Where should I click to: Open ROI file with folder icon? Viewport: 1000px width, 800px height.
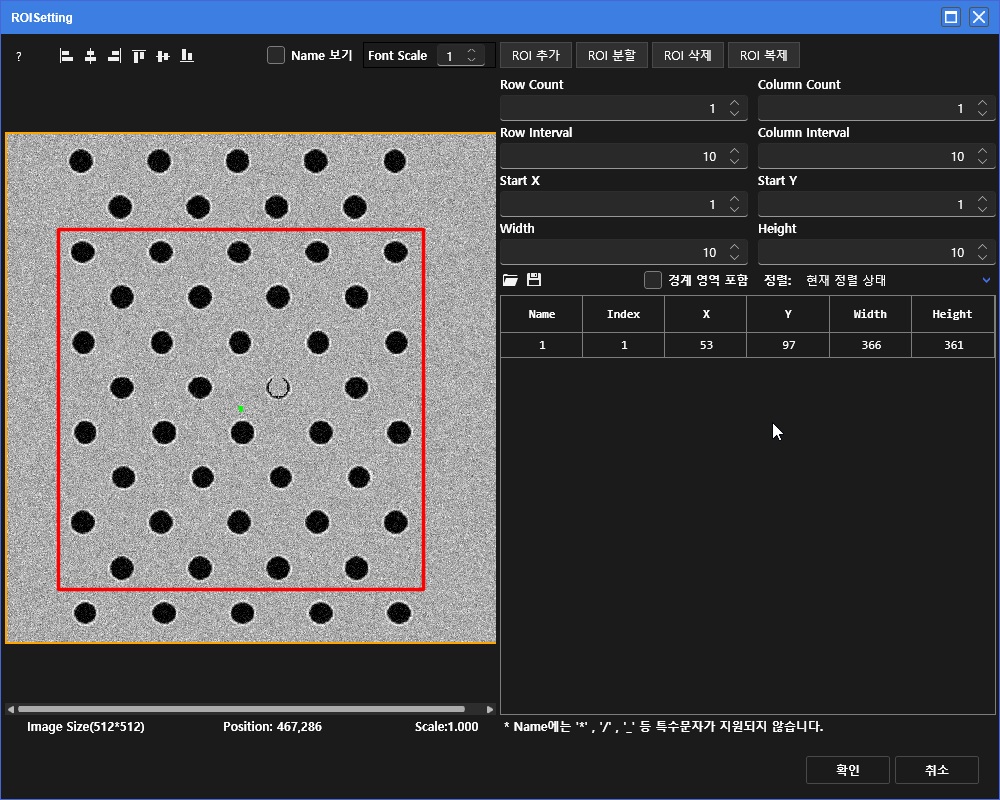[510, 280]
